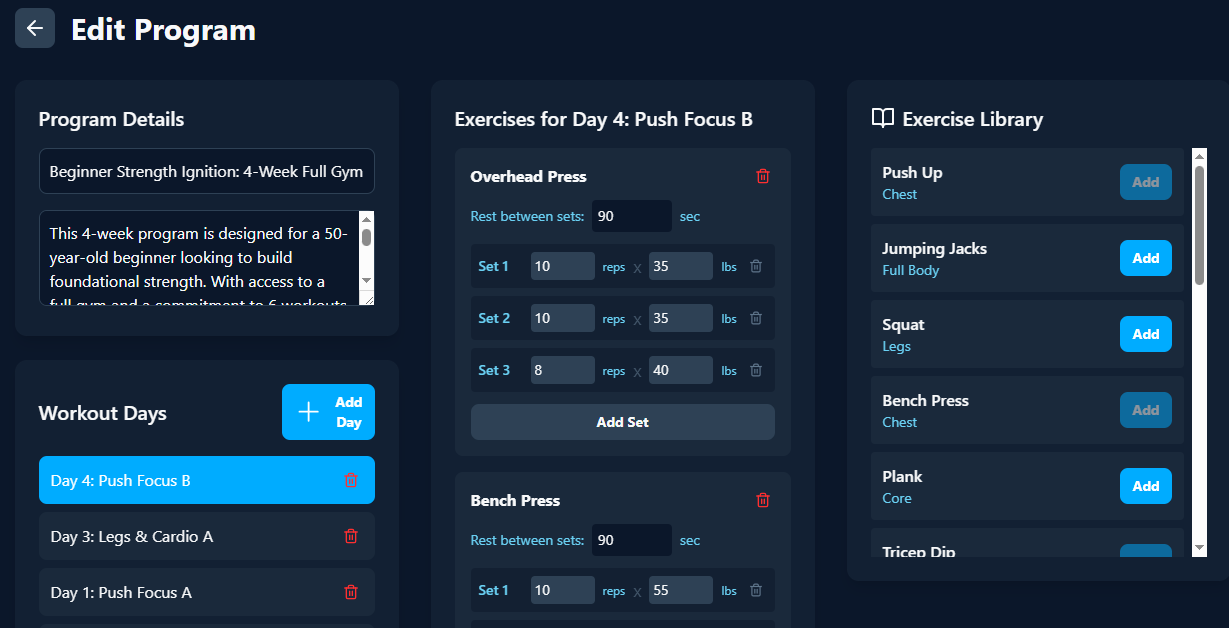Image resolution: width=1229 pixels, height=628 pixels.
Task: Click the Exercise Library scrollbar down arrow
Action: point(1200,548)
